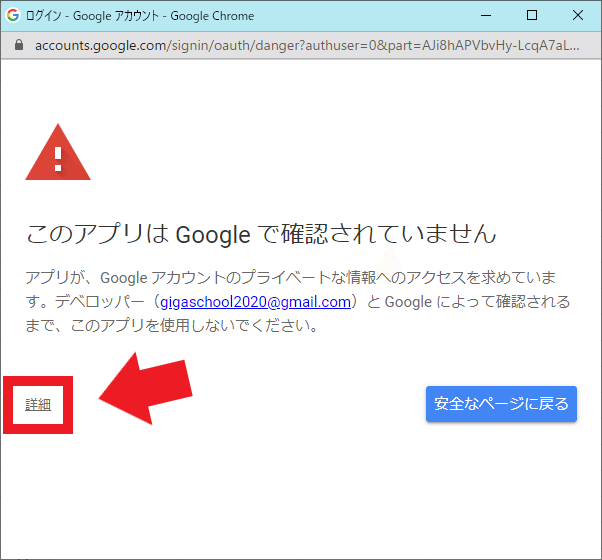Viewport: 602px width, 560px height.
Task: Minimize the Google Chrome login window
Action: pyautogui.click(x=486, y=15)
